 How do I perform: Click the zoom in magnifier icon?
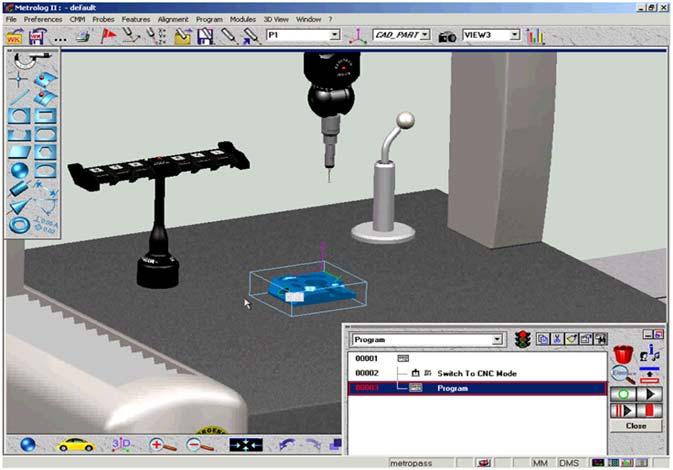tap(162, 445)
